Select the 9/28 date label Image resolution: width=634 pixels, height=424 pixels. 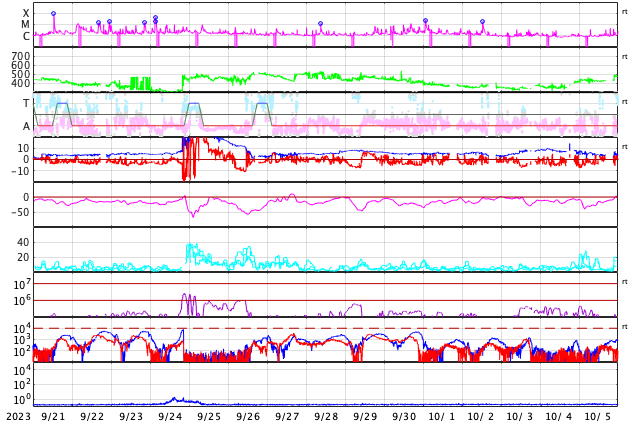326,417
